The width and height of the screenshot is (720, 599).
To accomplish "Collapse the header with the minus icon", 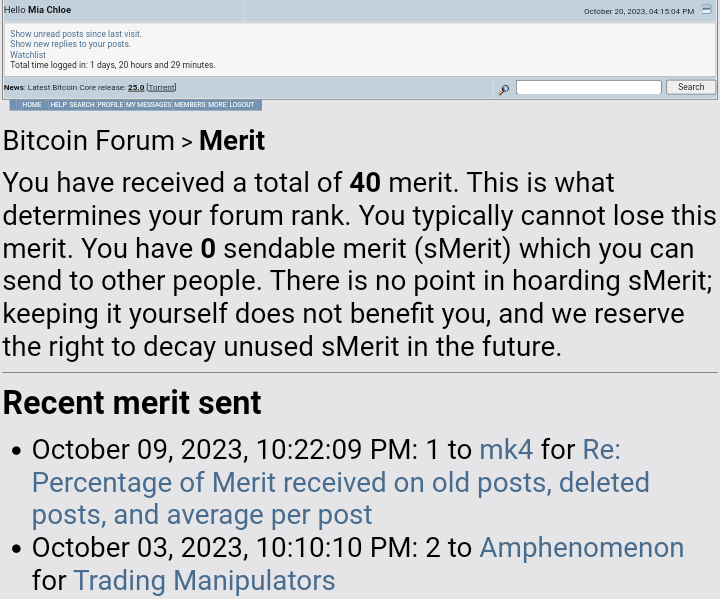I will [x=706, y=10].
